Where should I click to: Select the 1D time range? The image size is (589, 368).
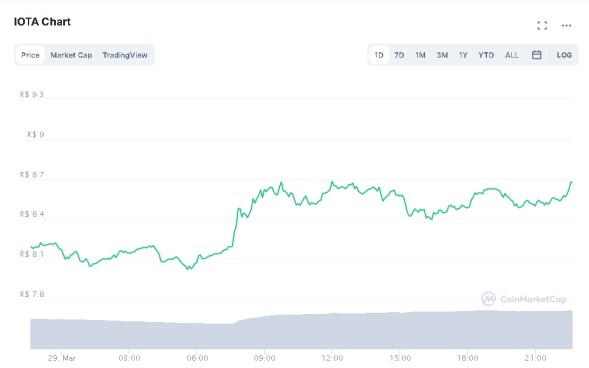pyautogui.click(x=379, y=55)
